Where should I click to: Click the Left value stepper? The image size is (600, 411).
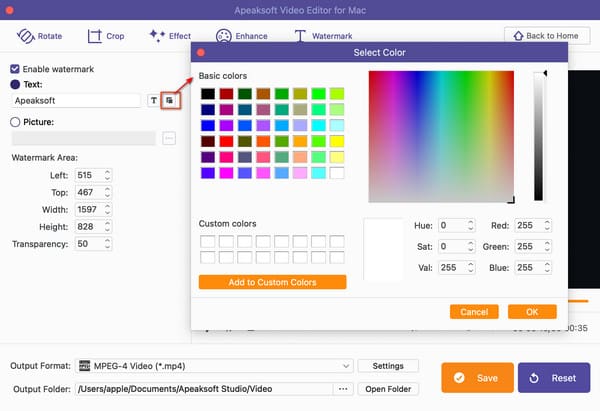point(108,175)
